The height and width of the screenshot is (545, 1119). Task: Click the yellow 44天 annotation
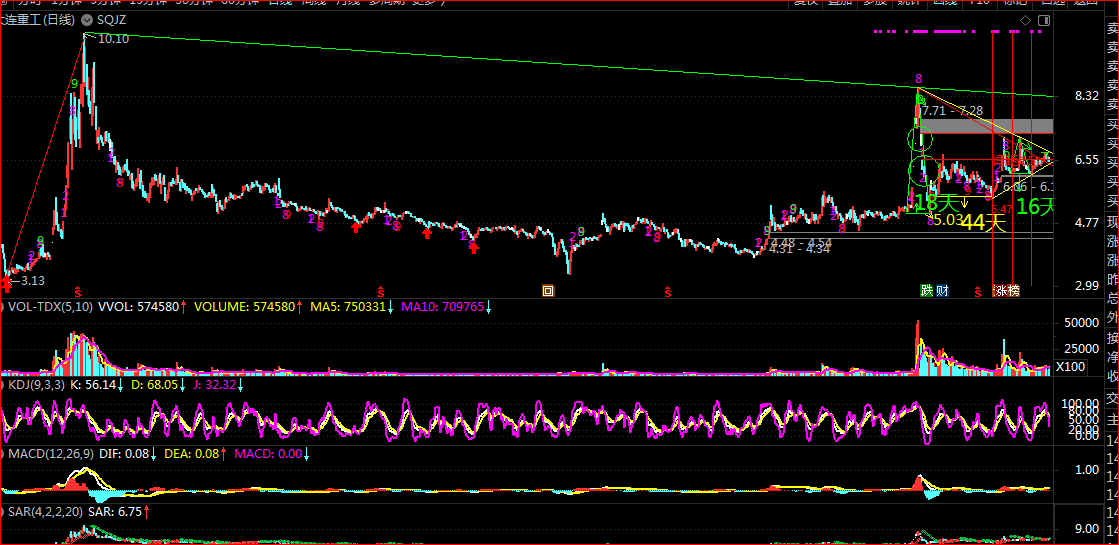click(x=983, y=223)
